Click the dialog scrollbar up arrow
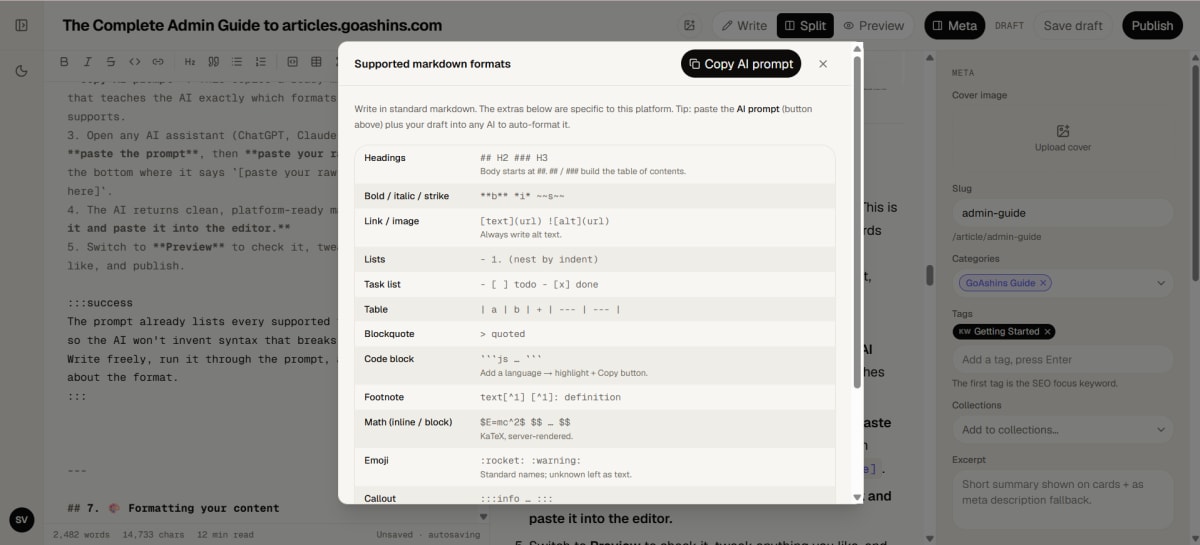The width and height of the screenshot is (1200, 545). click(857, 48)
